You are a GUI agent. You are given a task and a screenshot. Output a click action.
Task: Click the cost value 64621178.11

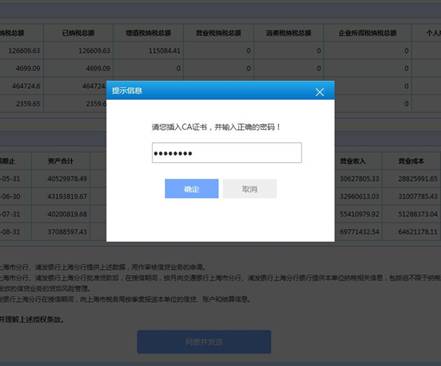[x=418, y=232]
